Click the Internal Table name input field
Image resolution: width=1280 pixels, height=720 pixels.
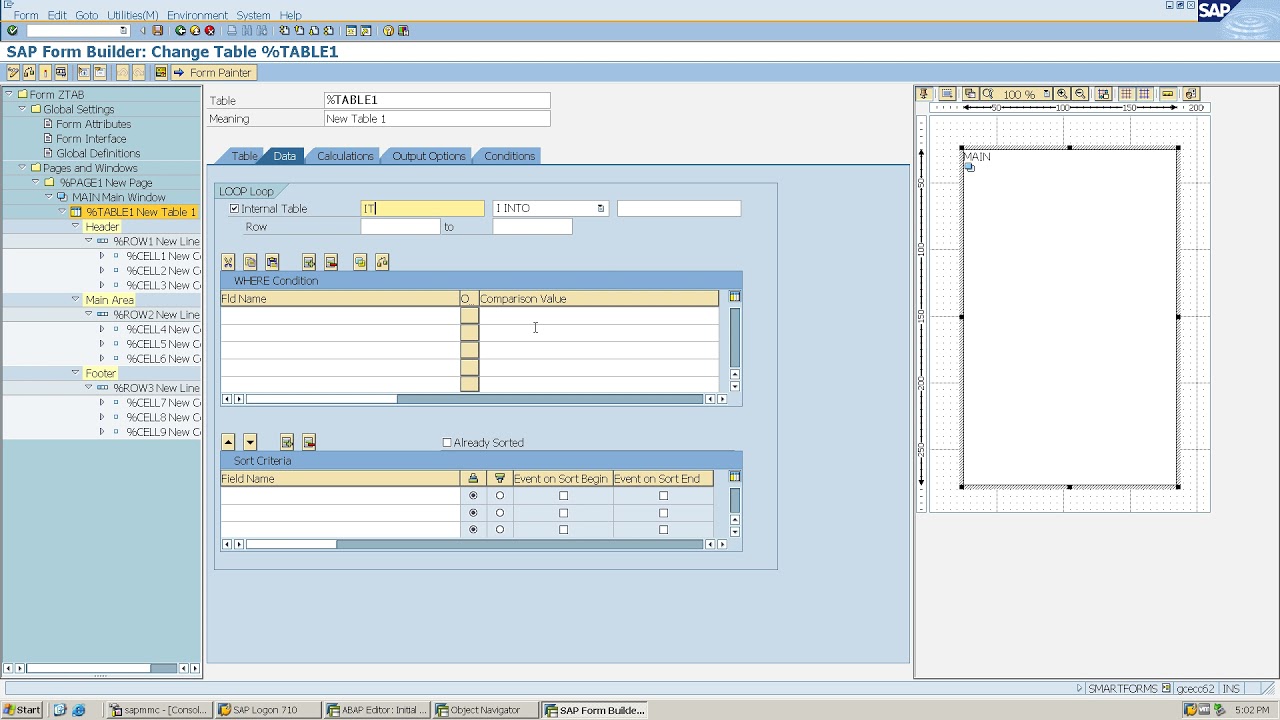pyautogui.click(x=423, y=209)
